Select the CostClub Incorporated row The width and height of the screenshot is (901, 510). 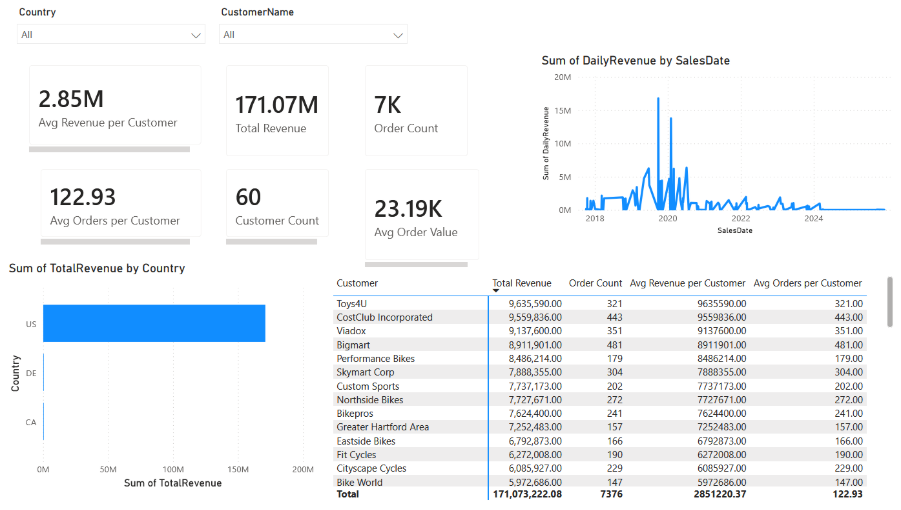(x=600, y=317)
